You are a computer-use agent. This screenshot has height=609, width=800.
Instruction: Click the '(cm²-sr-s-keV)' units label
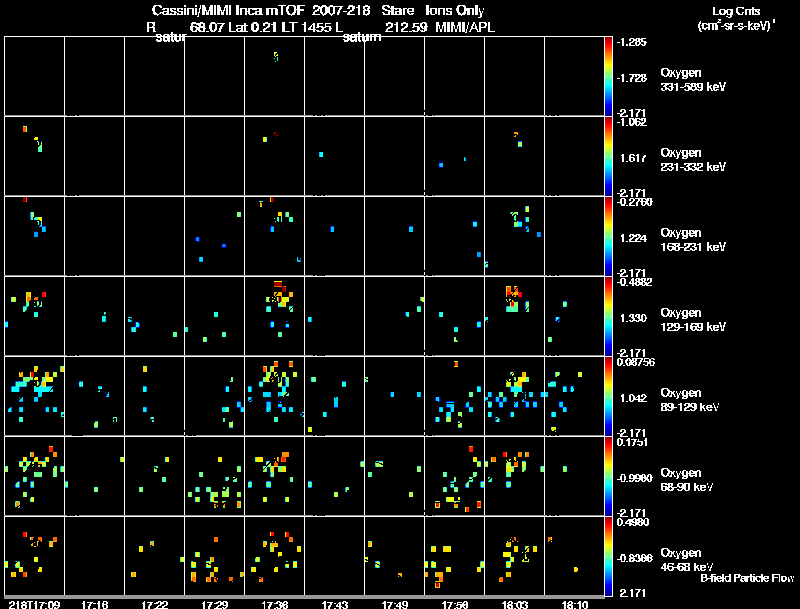pyautogui.click(x=736, y=25)
